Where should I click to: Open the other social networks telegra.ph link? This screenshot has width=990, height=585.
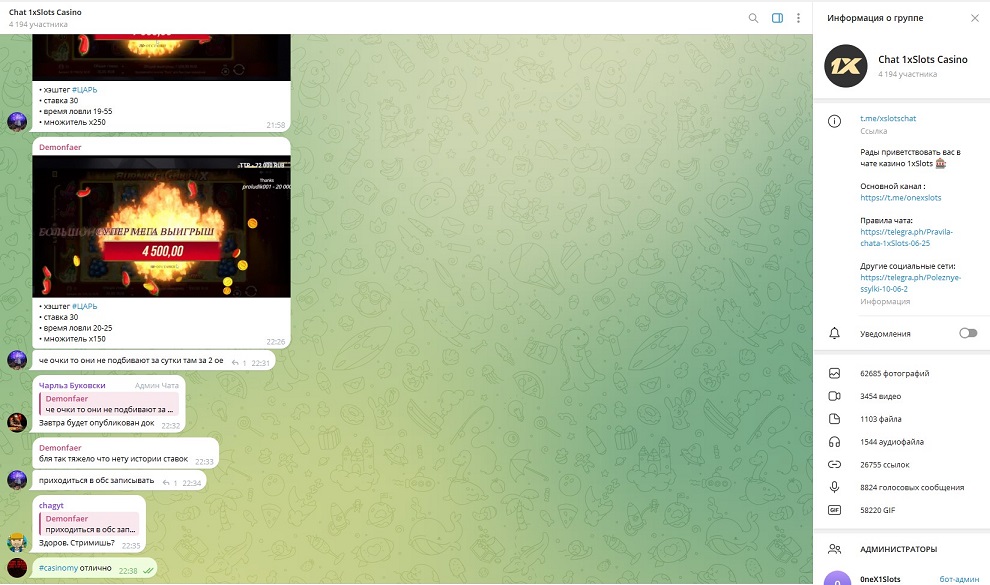pyautogui.click(x=910, y=283)
